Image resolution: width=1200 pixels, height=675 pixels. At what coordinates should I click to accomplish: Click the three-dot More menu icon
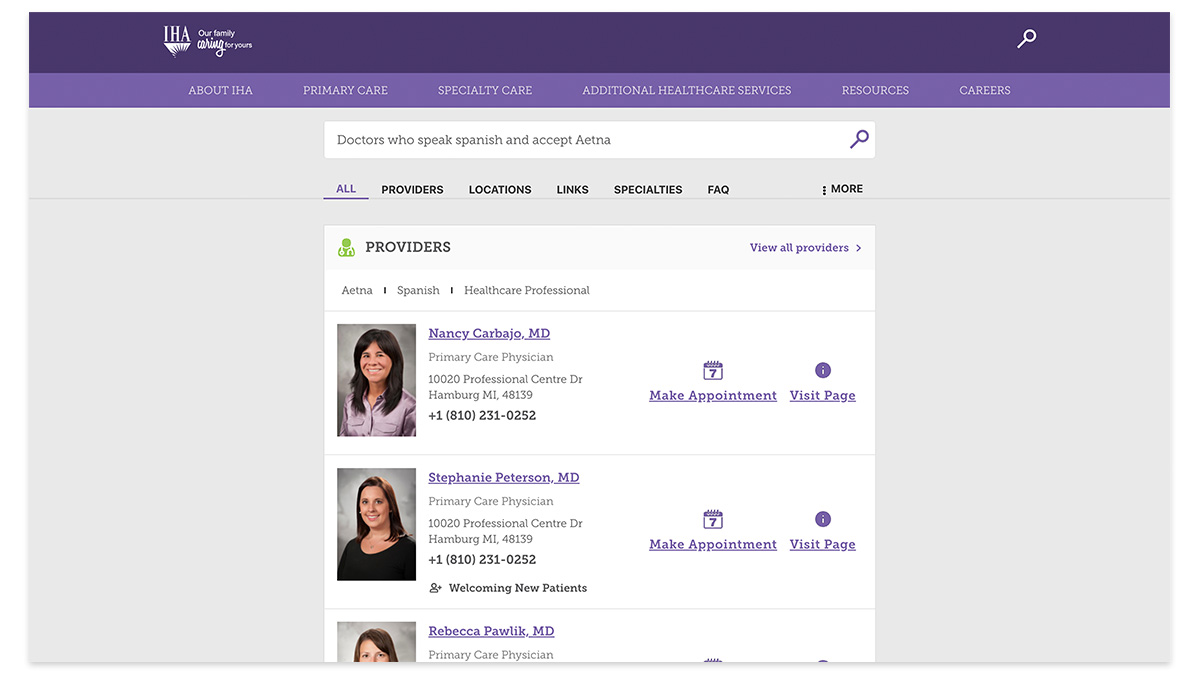coord(824,190)
